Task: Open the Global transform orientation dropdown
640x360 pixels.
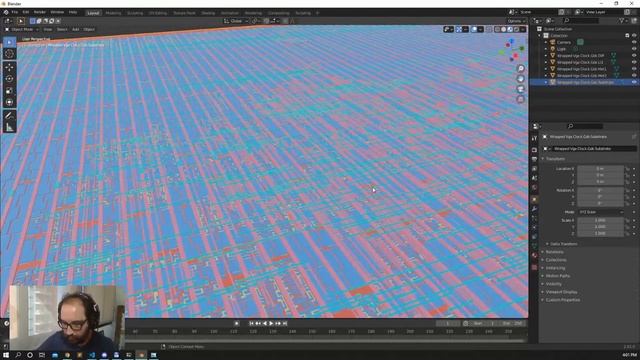Action: coord(236,21)
